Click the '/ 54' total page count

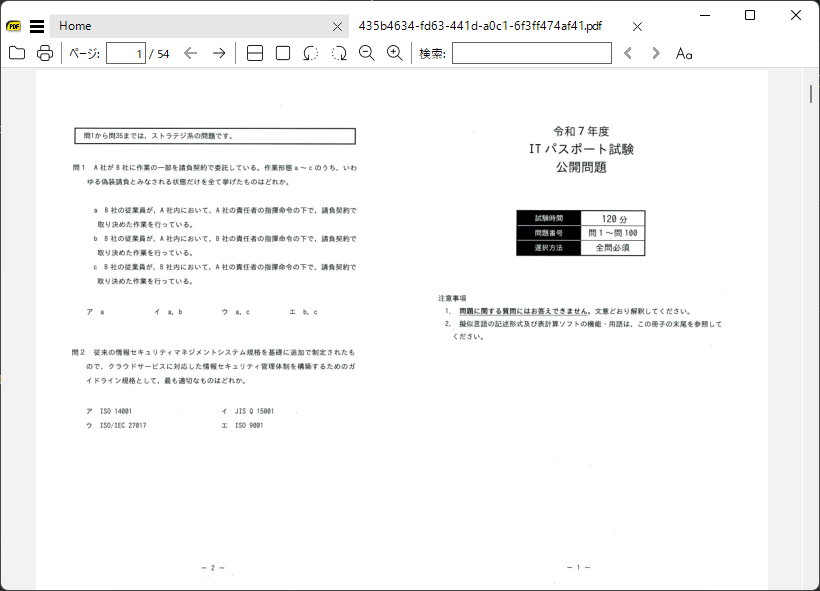click(x=160, y=54)
